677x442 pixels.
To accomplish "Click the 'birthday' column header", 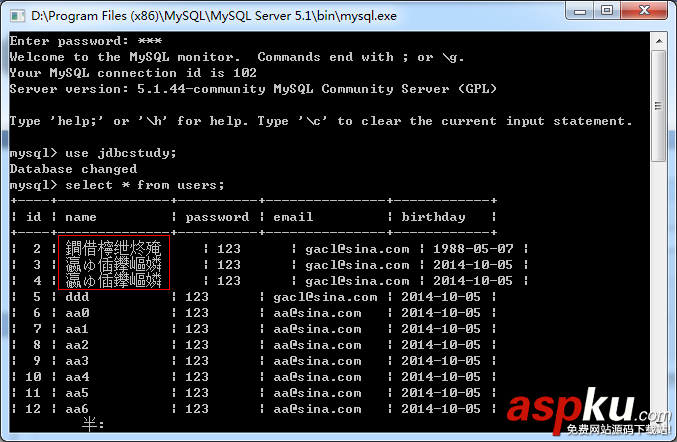I will (x=433, y=217).
